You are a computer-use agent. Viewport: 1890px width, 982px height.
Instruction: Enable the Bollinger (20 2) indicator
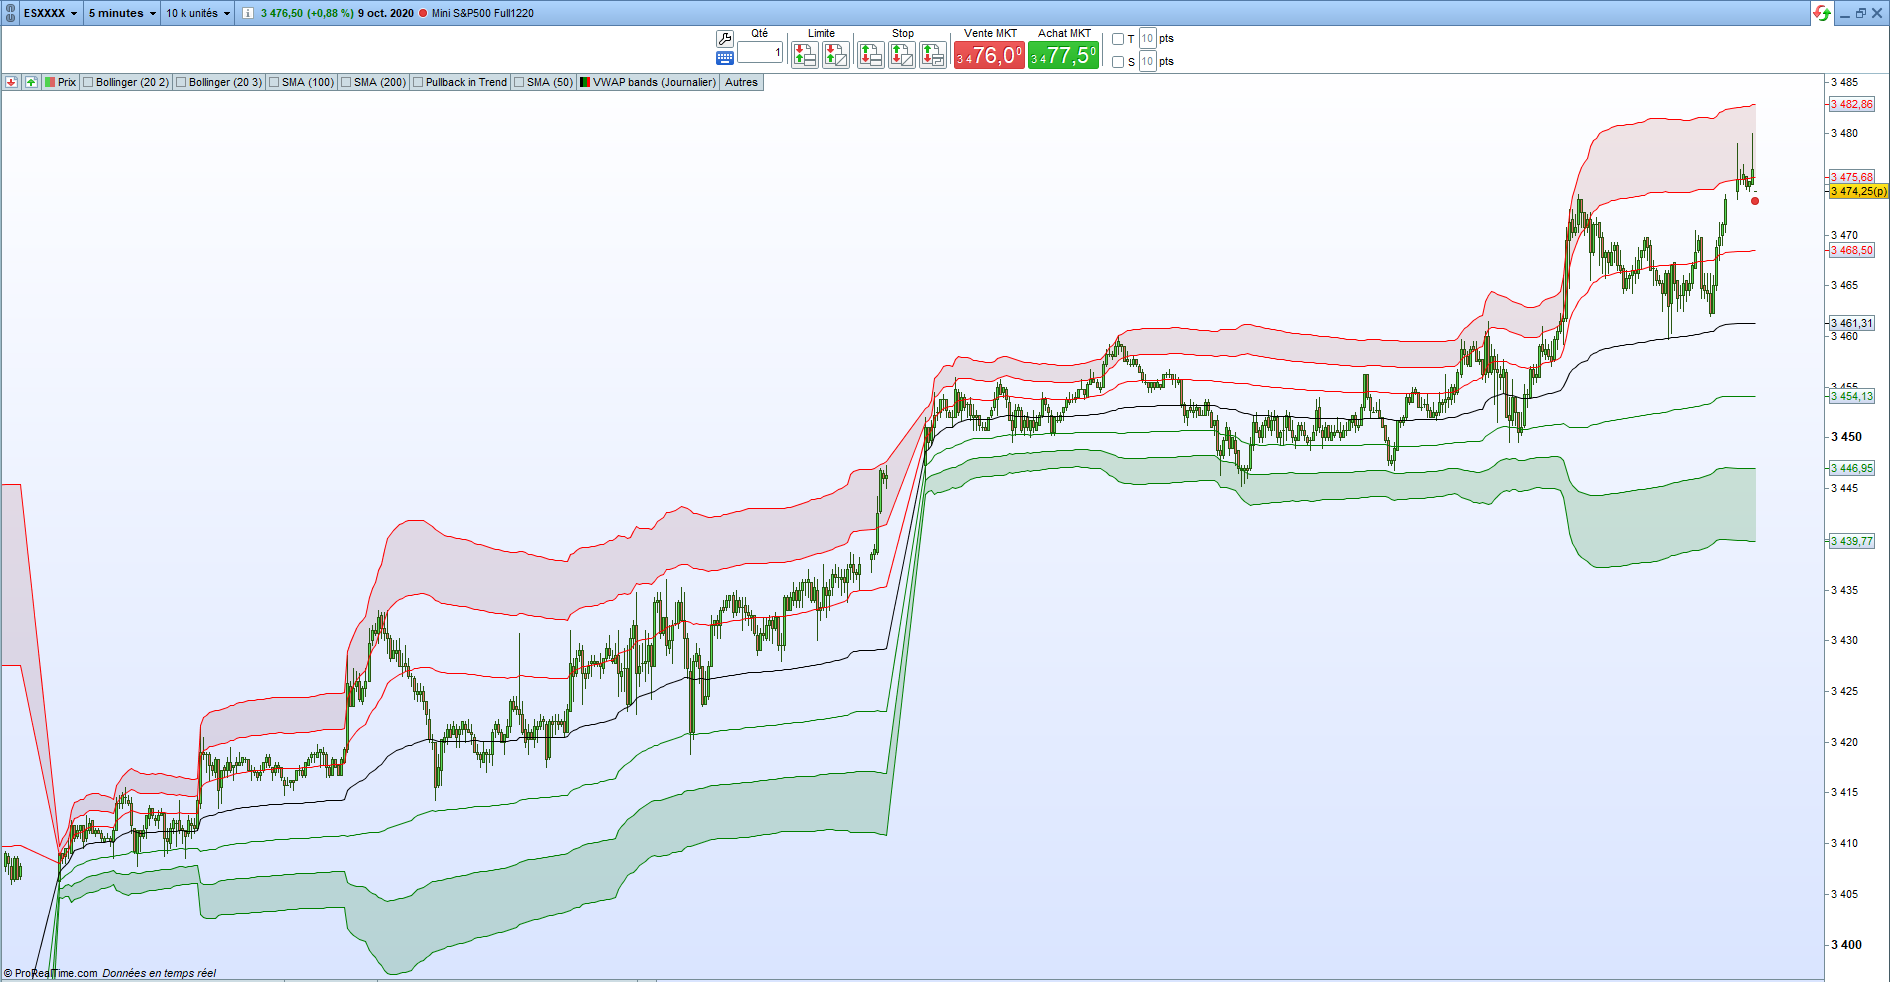[x=88, y=82]
